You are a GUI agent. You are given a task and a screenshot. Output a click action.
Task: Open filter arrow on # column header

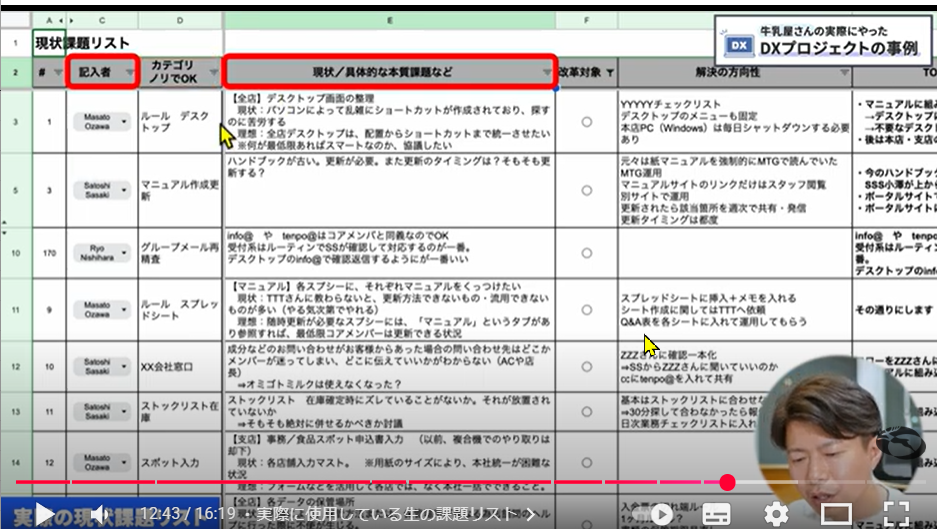click(x=57, y=74)
